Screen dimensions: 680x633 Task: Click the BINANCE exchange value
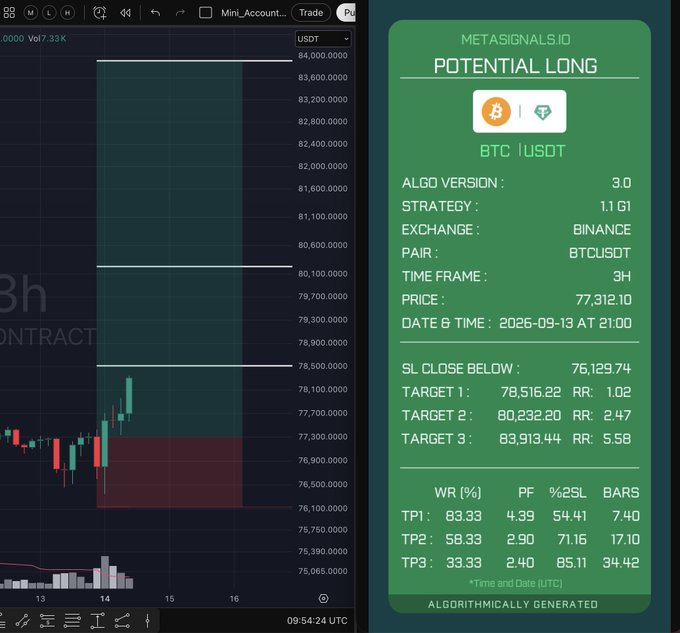(602, 230)
